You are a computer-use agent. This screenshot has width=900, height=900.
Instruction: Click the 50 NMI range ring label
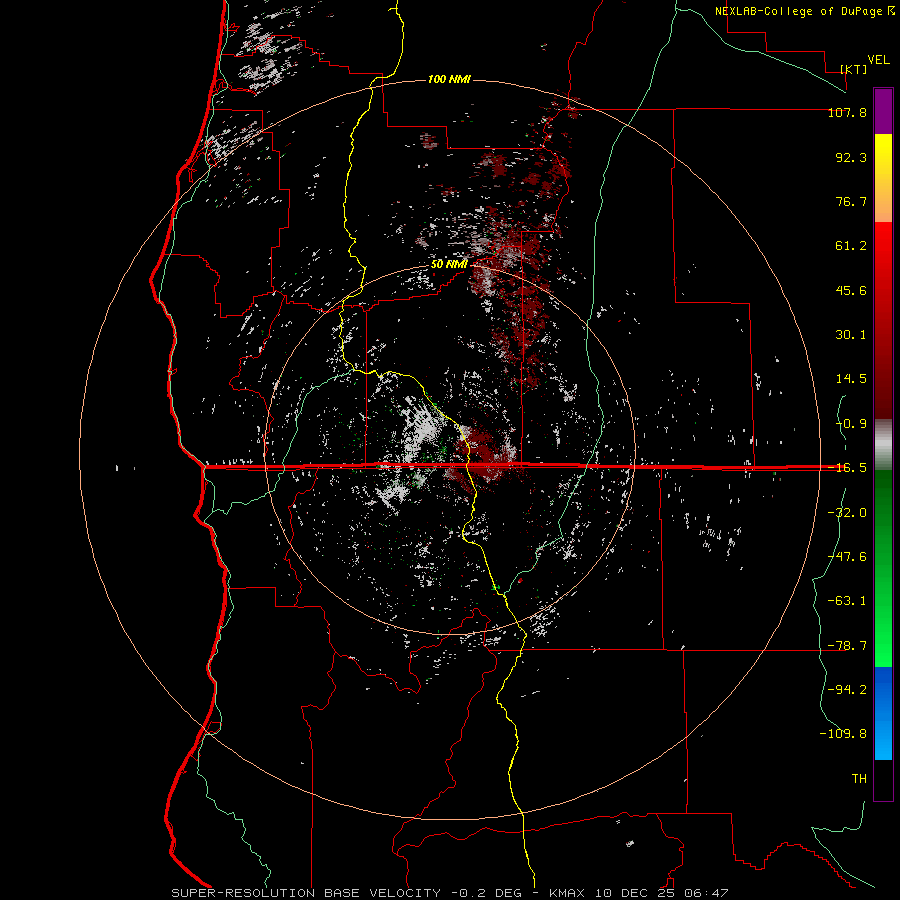click(449, 265)
